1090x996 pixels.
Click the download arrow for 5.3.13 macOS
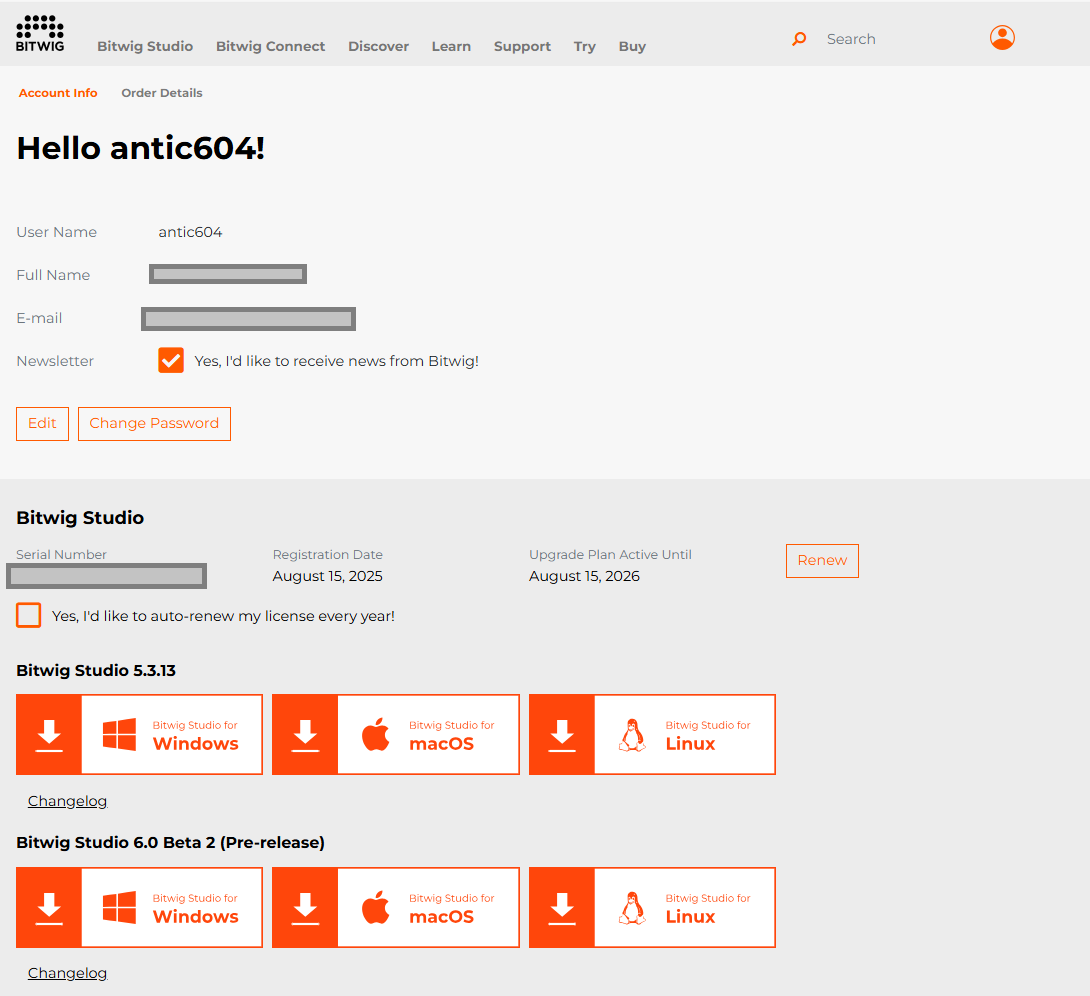(x=305, y=735)
